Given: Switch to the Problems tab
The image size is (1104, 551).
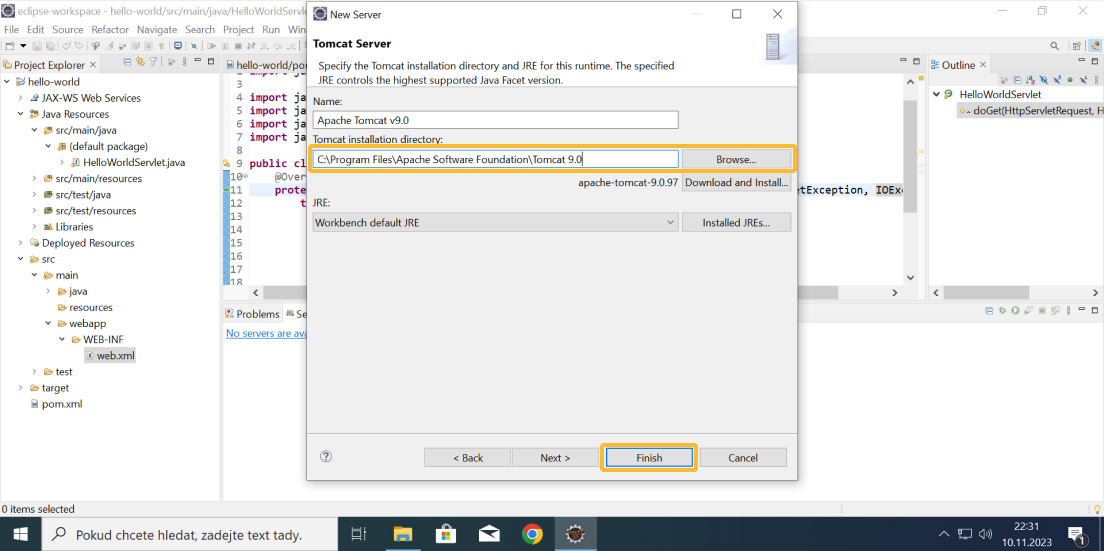Looking at the screenshot, I should (x=252, y=314).
